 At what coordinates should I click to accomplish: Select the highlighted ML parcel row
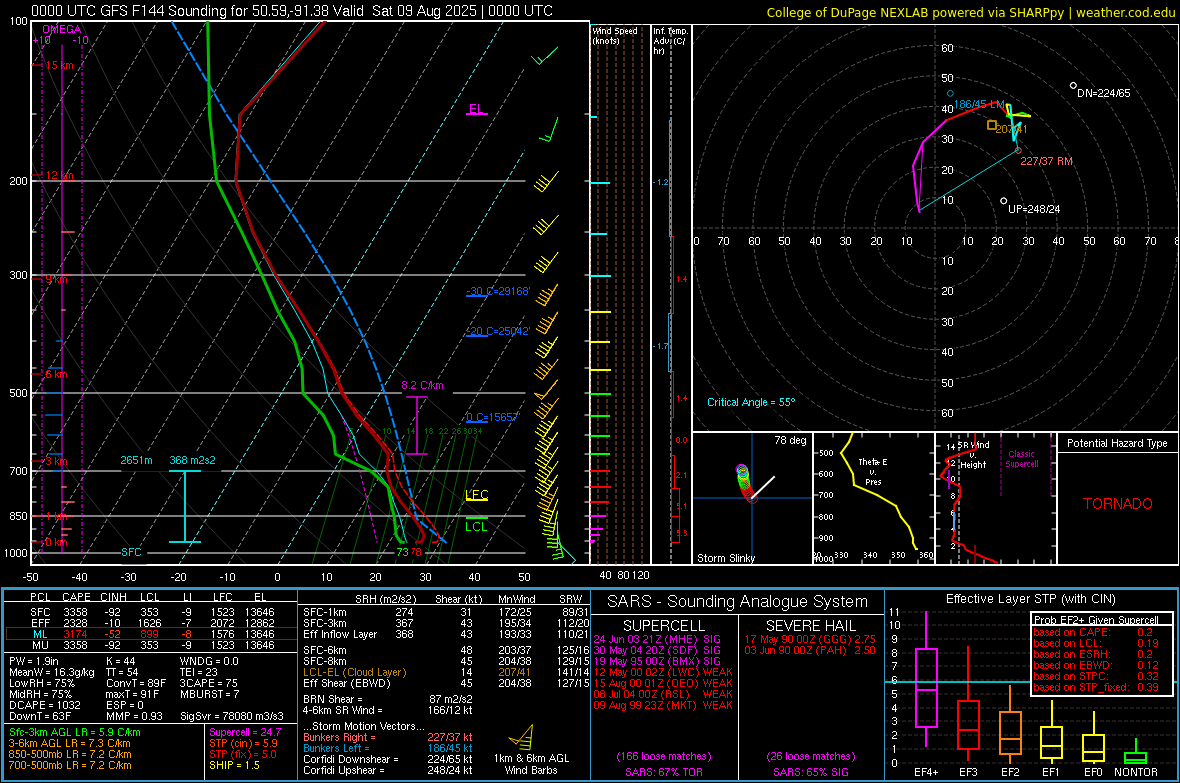point(151,634)
